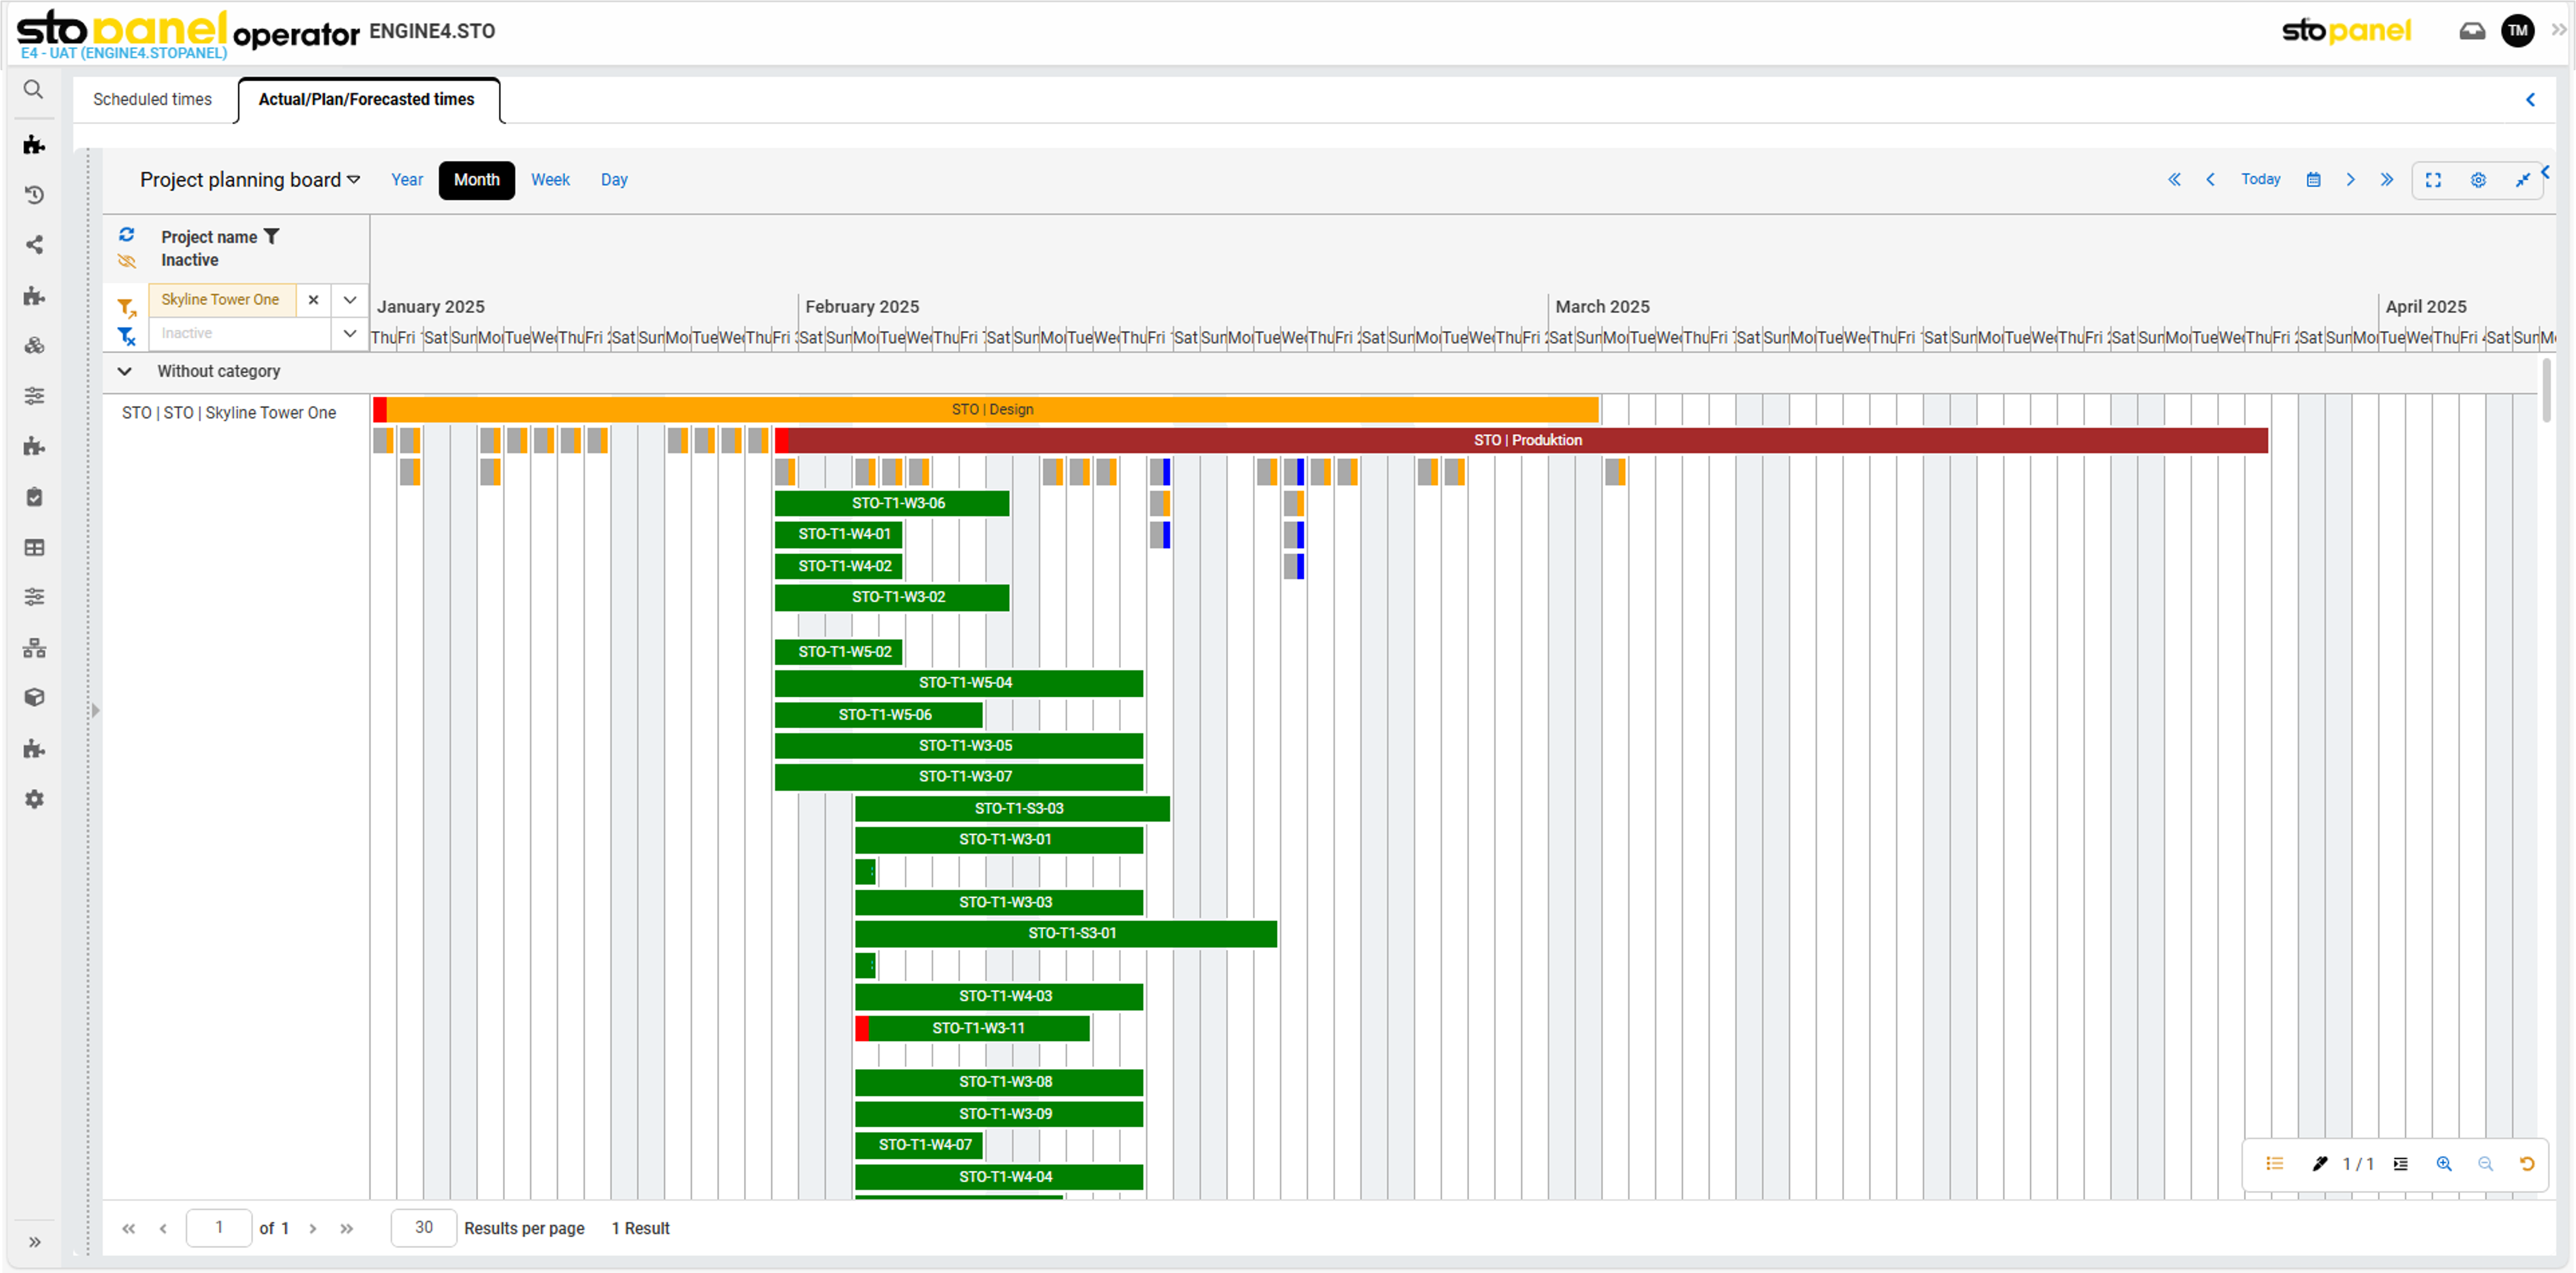The width and height of the screenshot is (2576, 1273).
Task: Click the results per page field
Action: pyautogui.click(x=424, y=1228)
